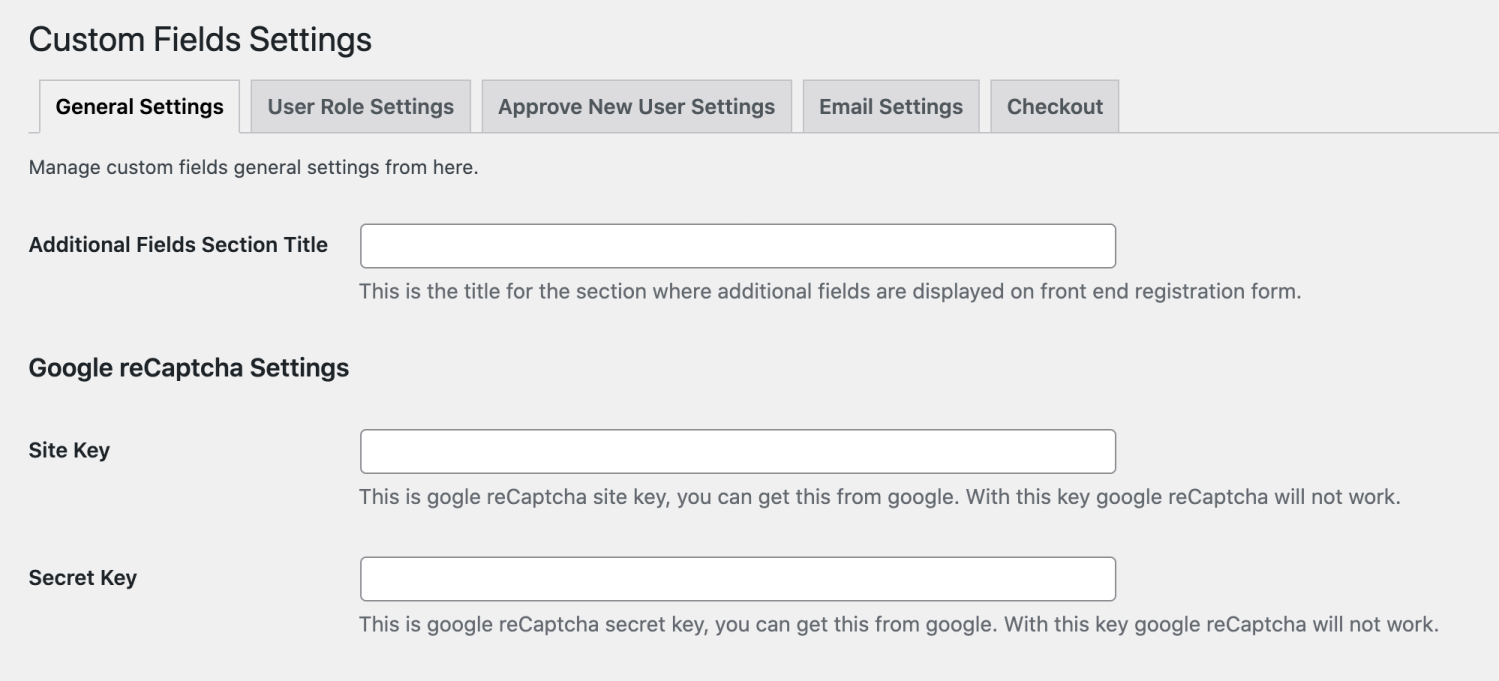This screenshot has width=1499, height=681.
Task: Select the Checkout tab
Action: [1054, 107]
